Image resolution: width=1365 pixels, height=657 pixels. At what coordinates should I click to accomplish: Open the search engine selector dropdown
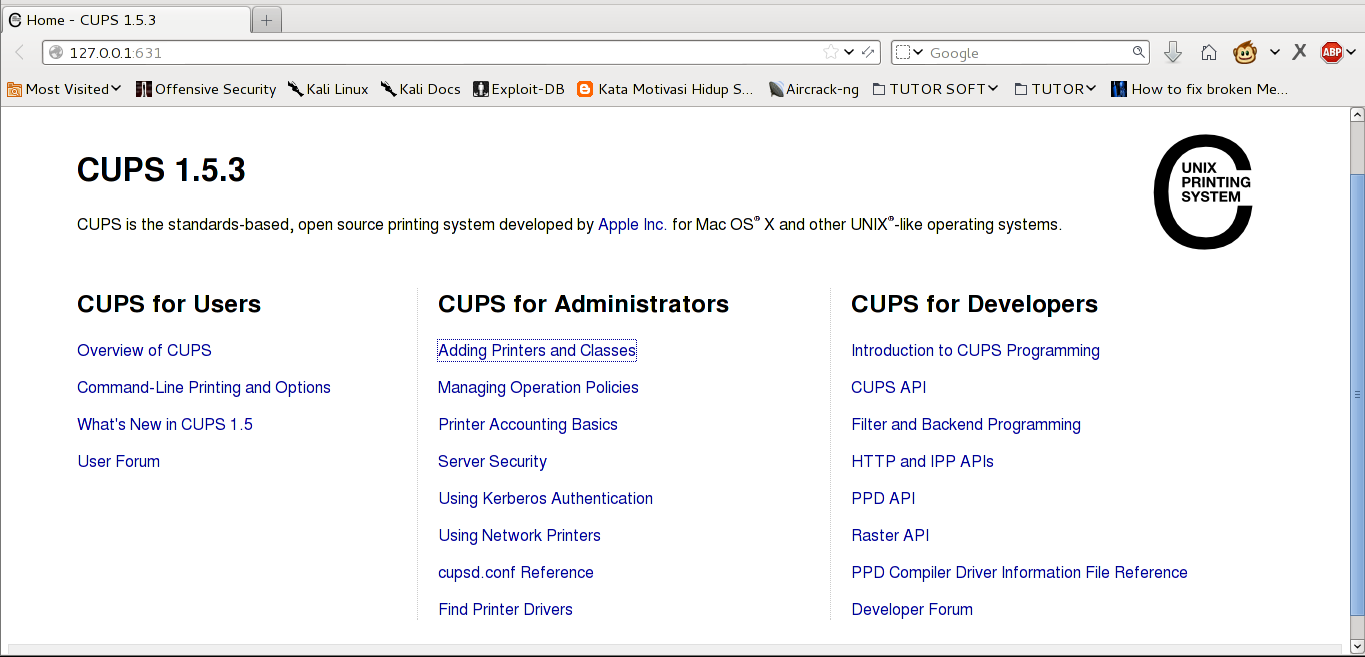click(908, 52)
